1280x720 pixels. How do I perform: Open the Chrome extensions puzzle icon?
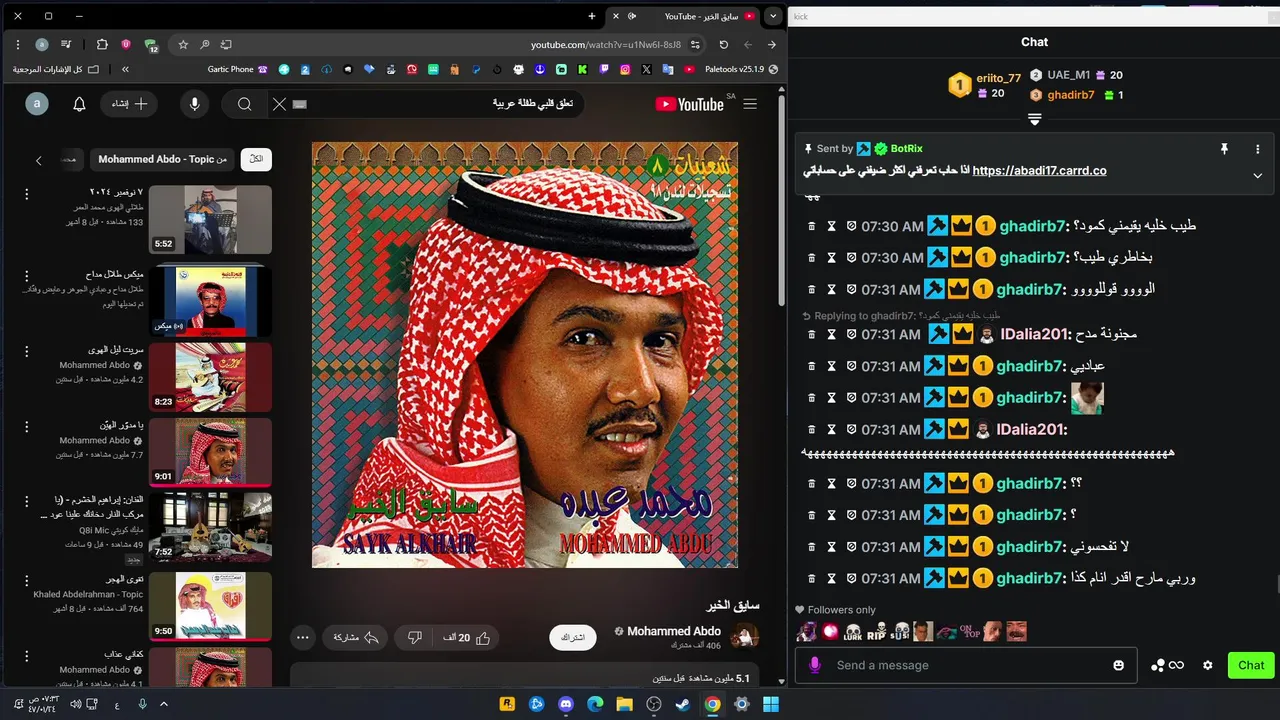click(x=102, y=45)
